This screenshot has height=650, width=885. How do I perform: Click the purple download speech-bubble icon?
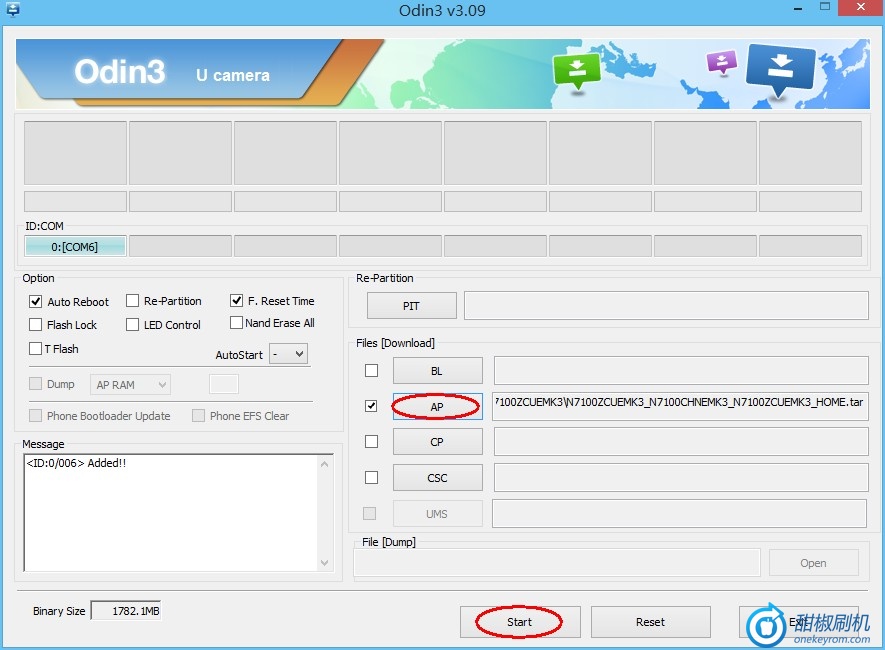(x=721, y=63)
